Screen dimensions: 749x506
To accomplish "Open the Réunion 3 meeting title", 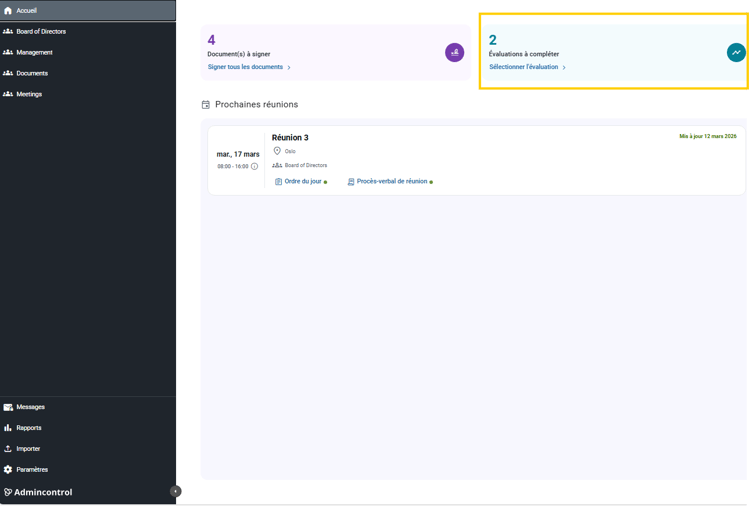I will 290,138.
